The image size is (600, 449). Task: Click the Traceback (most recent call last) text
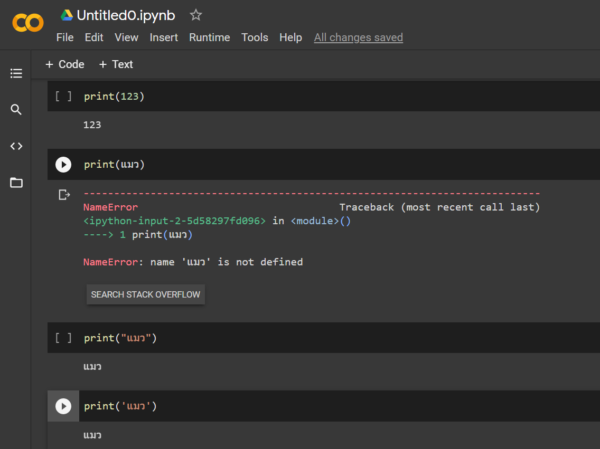pyautogui.click(x=440, y=207)
